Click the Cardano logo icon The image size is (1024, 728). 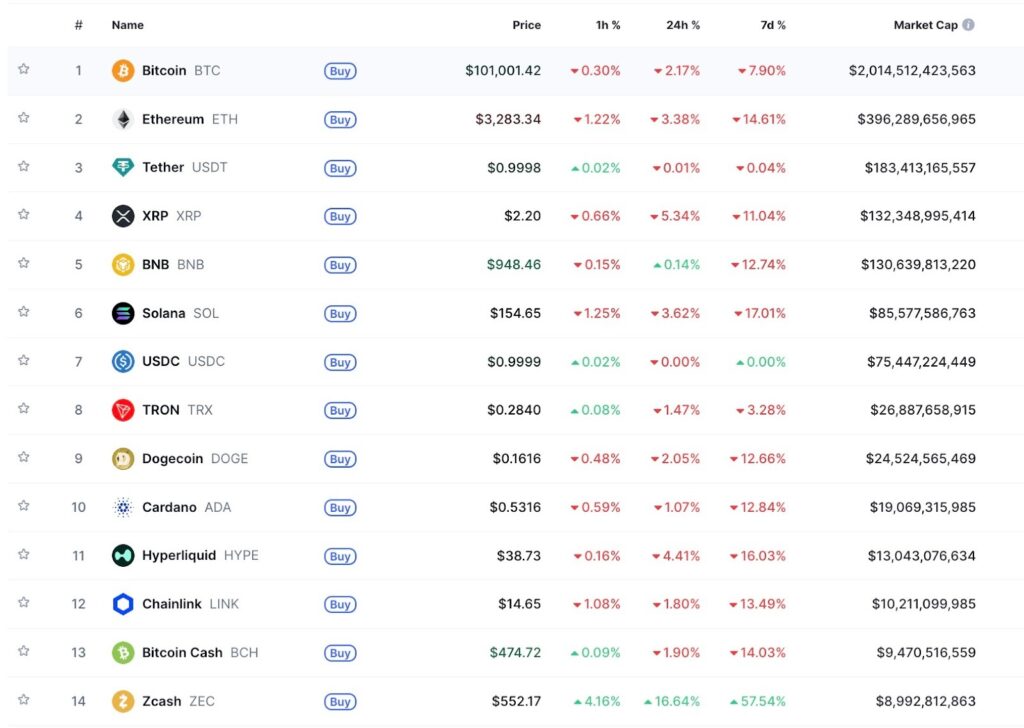123,508
